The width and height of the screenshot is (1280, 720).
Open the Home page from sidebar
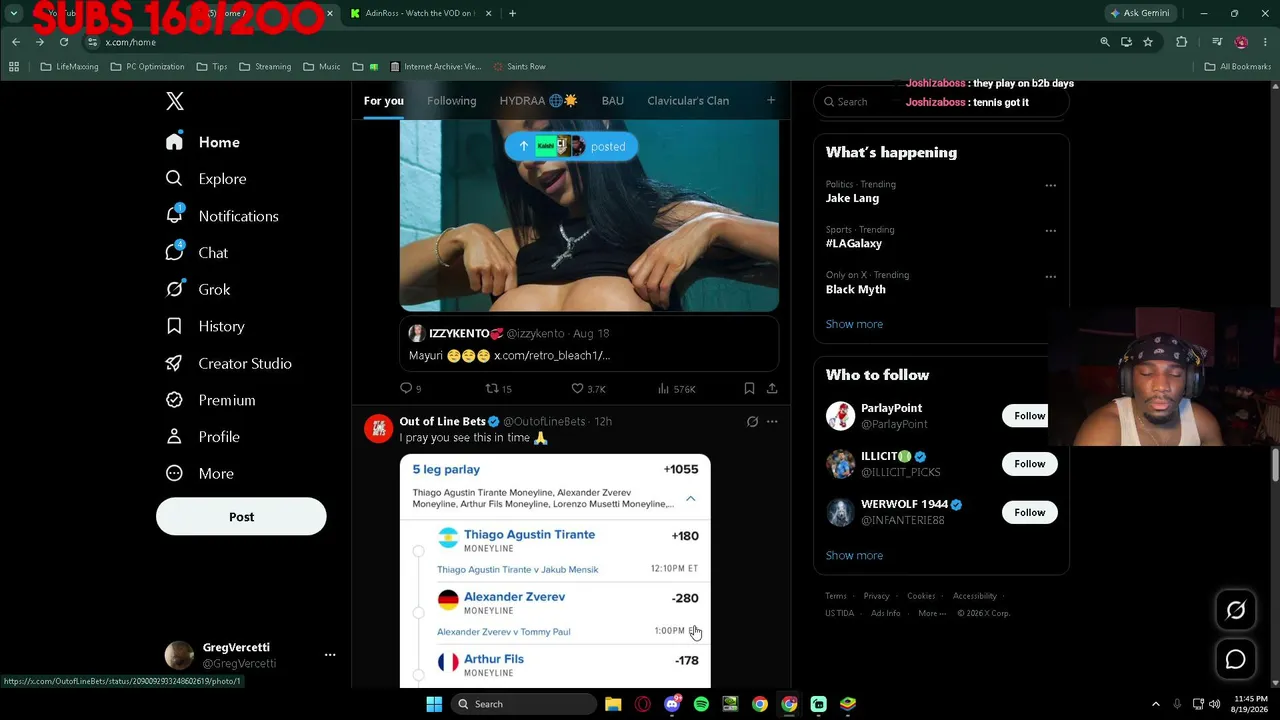[x=203, y=142]
